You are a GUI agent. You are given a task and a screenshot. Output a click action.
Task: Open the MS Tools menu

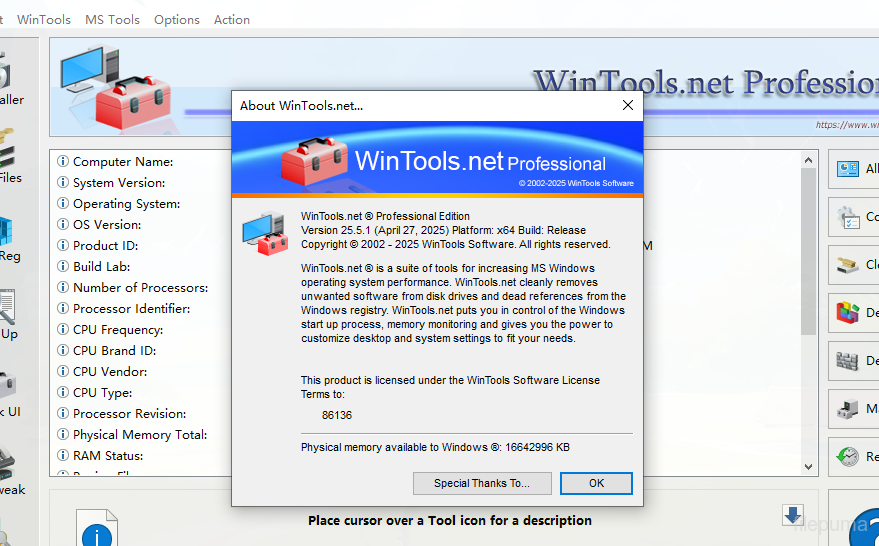[112, 20]
